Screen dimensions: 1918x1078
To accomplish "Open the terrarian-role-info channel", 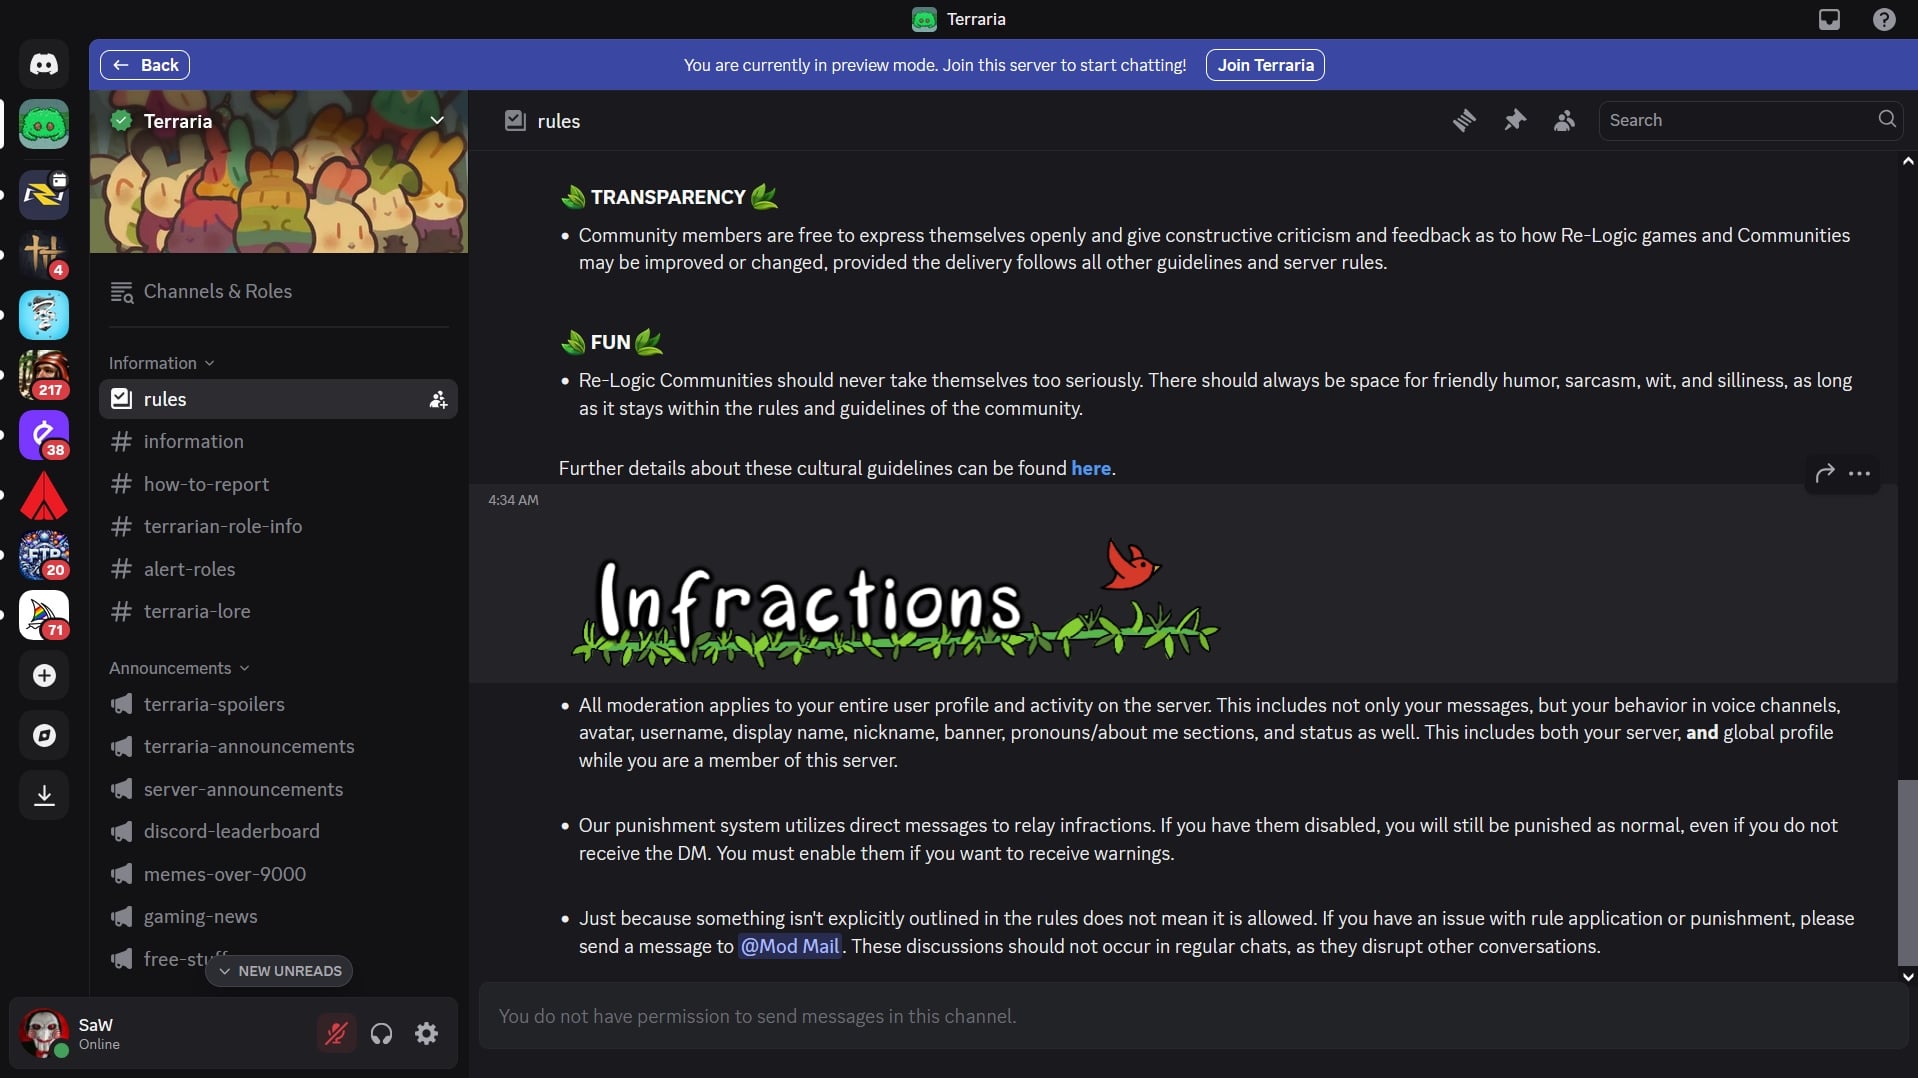I will [x=278, y=526].
